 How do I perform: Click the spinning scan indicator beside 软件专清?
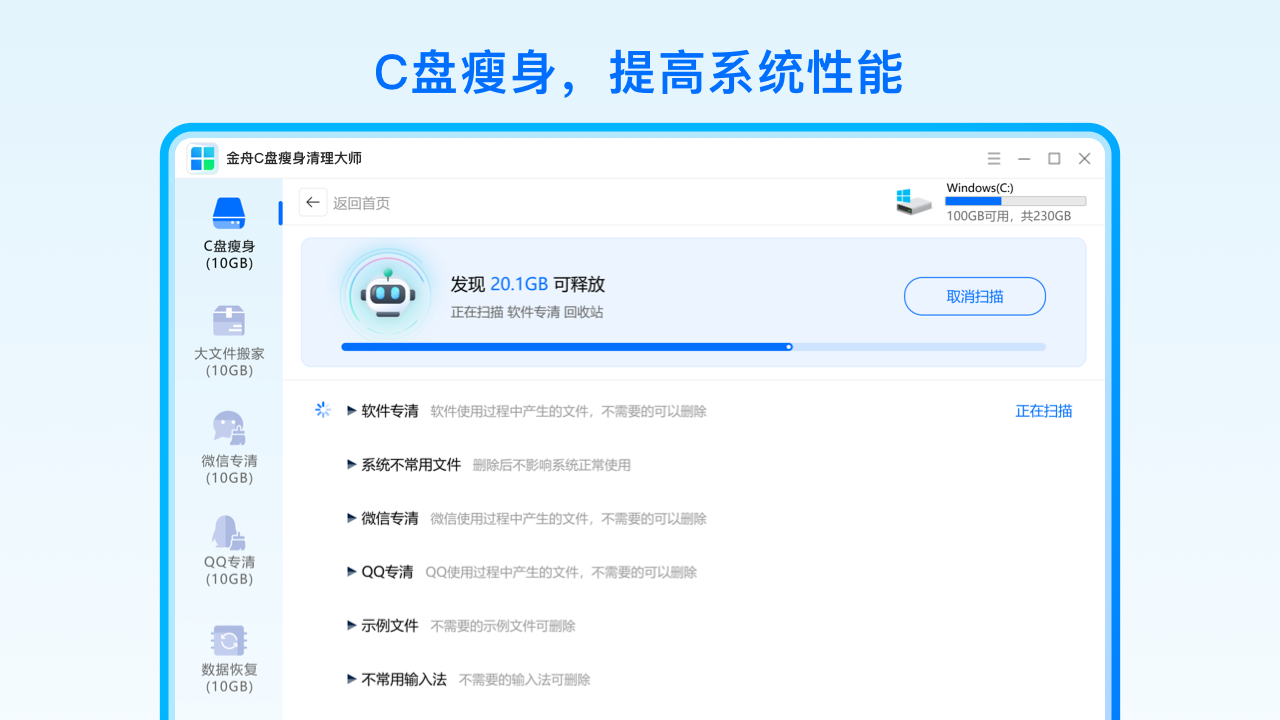[x=322, y=409]
